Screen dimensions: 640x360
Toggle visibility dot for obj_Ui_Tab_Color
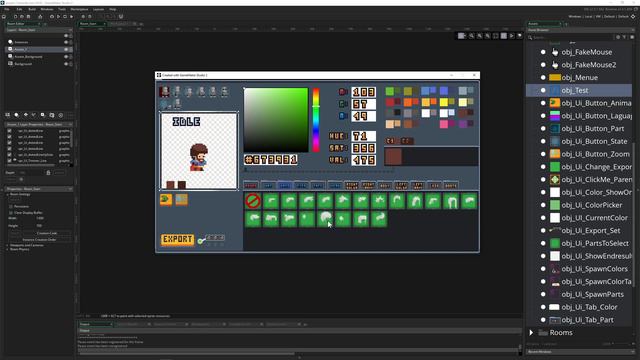[x=543, y=307]
